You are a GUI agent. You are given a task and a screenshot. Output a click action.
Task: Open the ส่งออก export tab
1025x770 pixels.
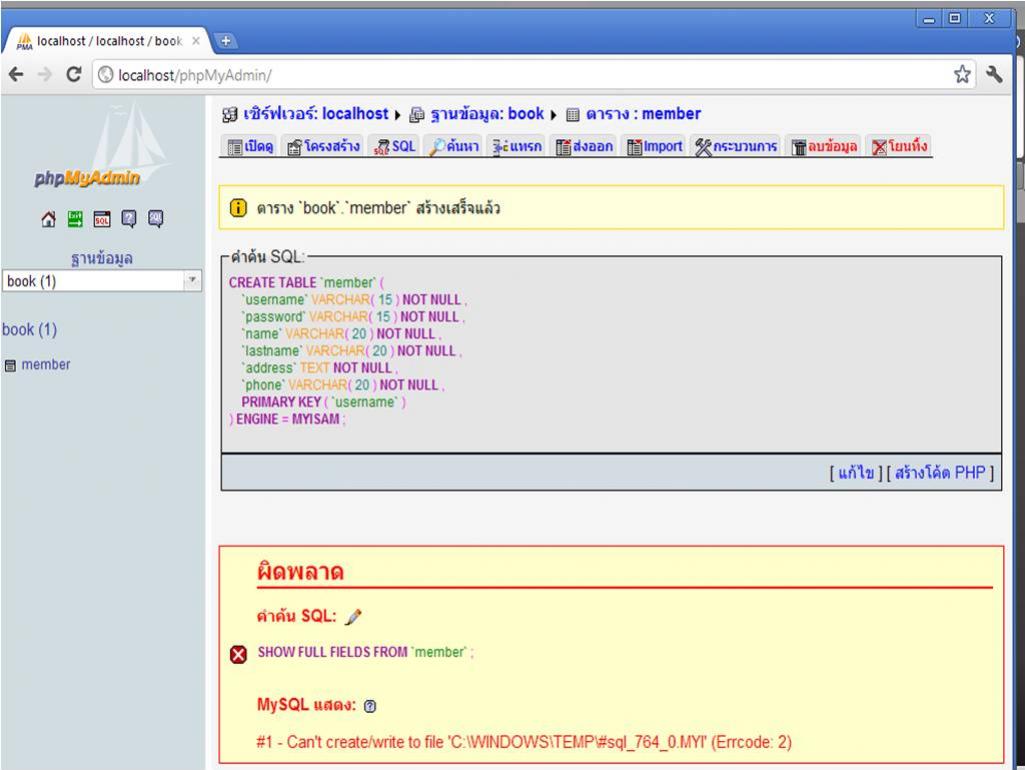tap(584, 146)
